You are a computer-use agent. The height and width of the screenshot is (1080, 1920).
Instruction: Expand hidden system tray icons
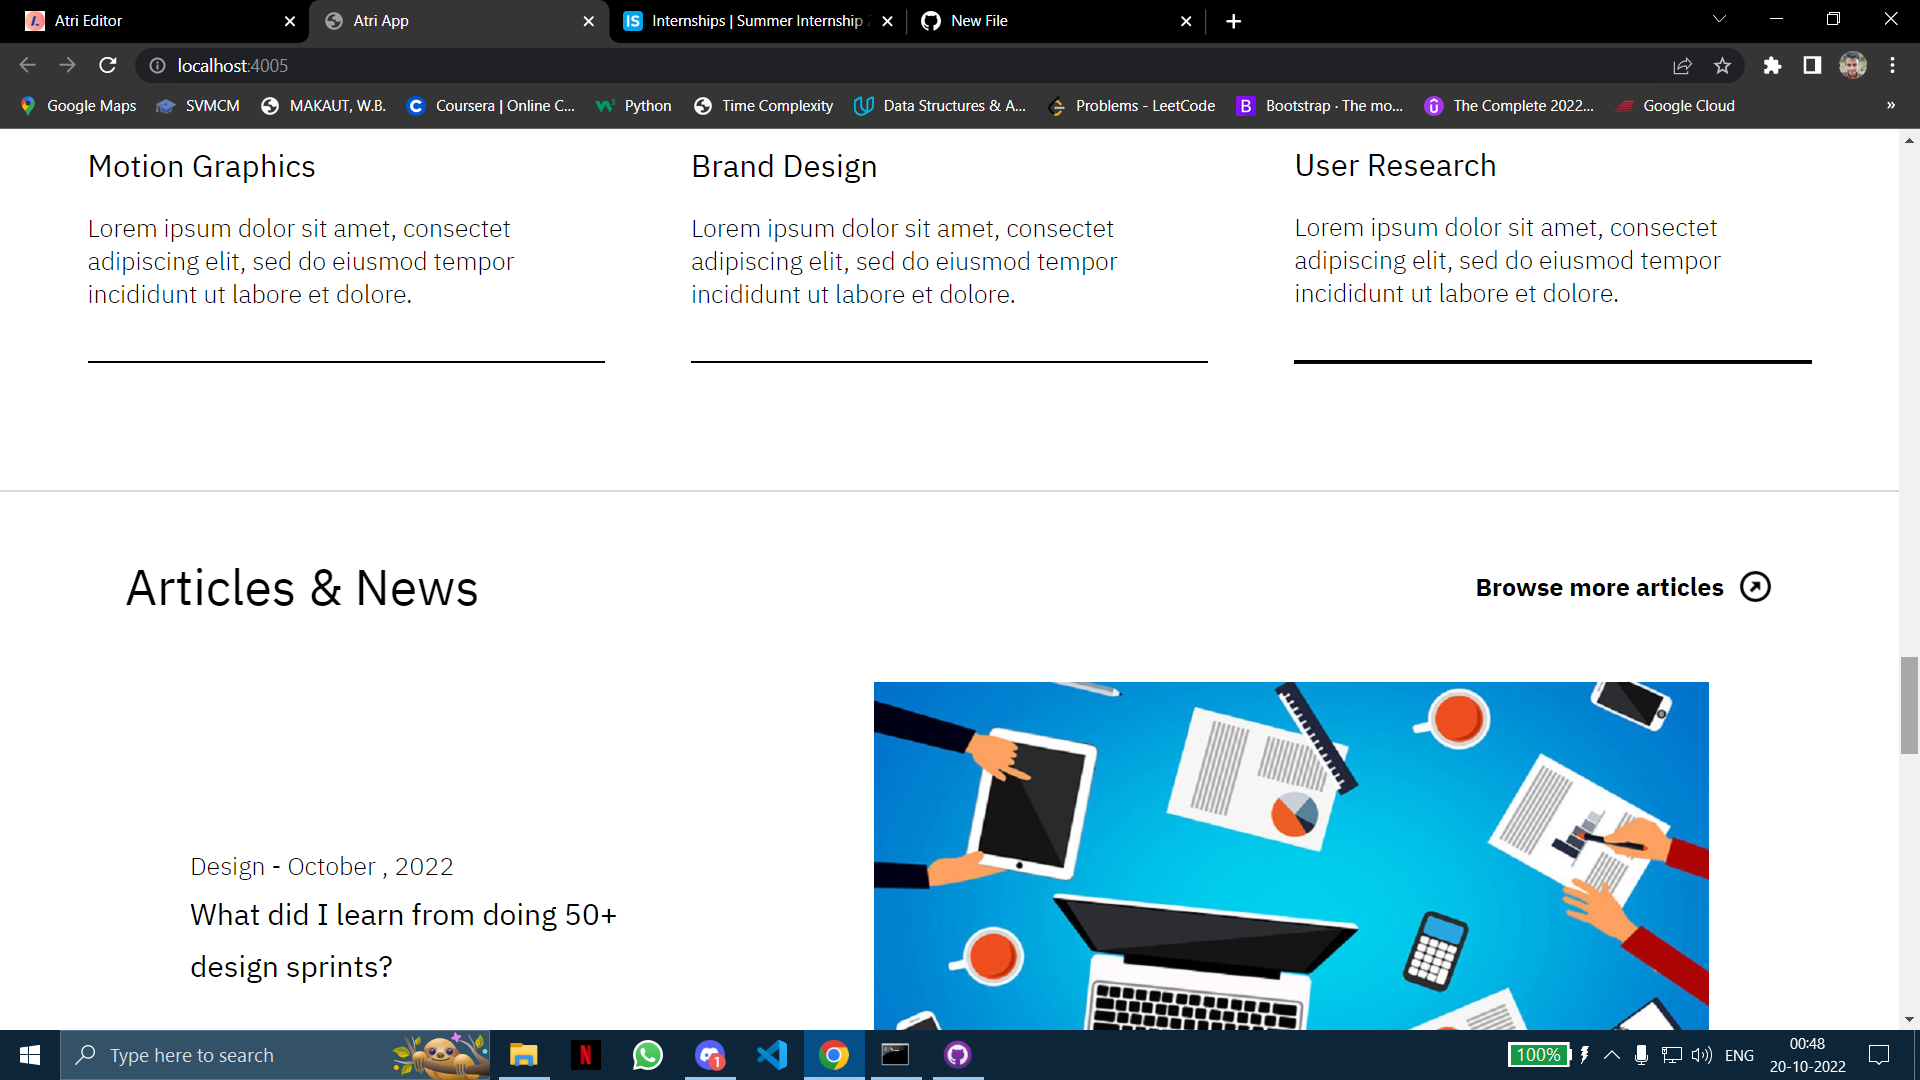coord(1611,1055)
